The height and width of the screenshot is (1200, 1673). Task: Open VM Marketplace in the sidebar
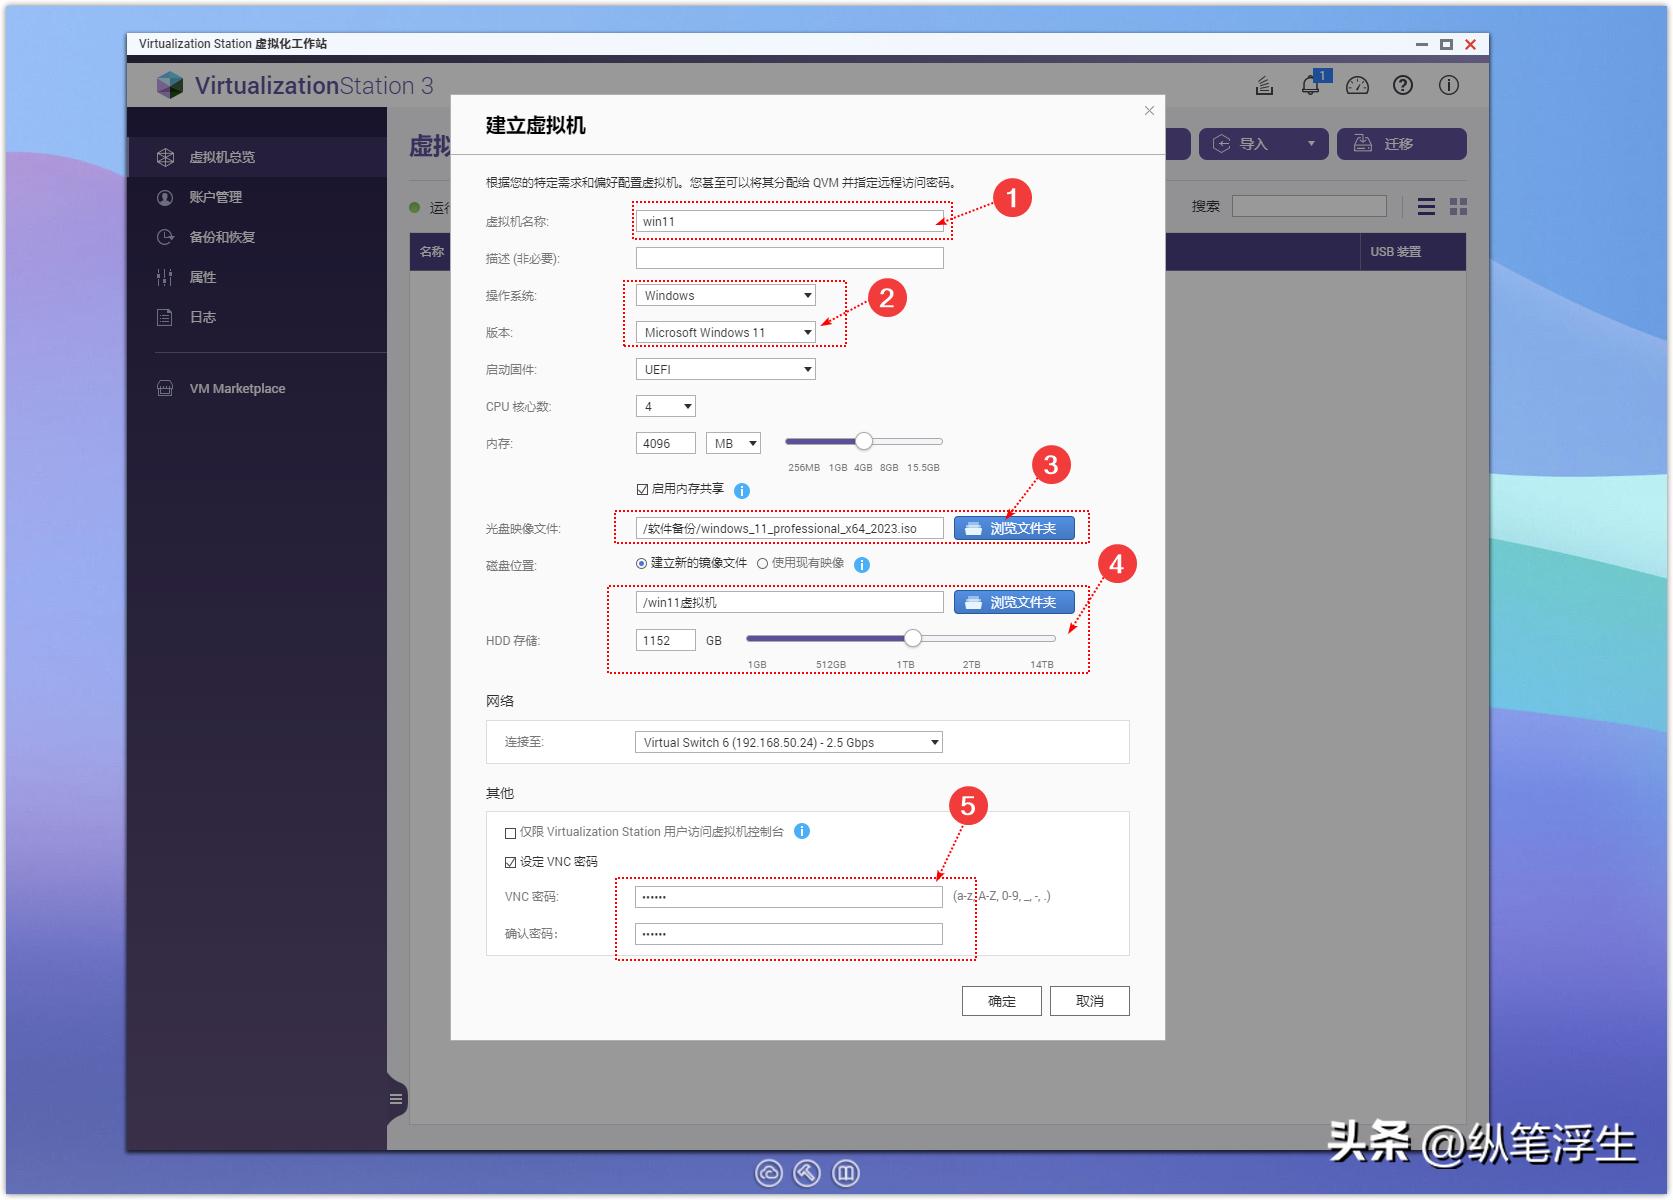click(239, 388)
